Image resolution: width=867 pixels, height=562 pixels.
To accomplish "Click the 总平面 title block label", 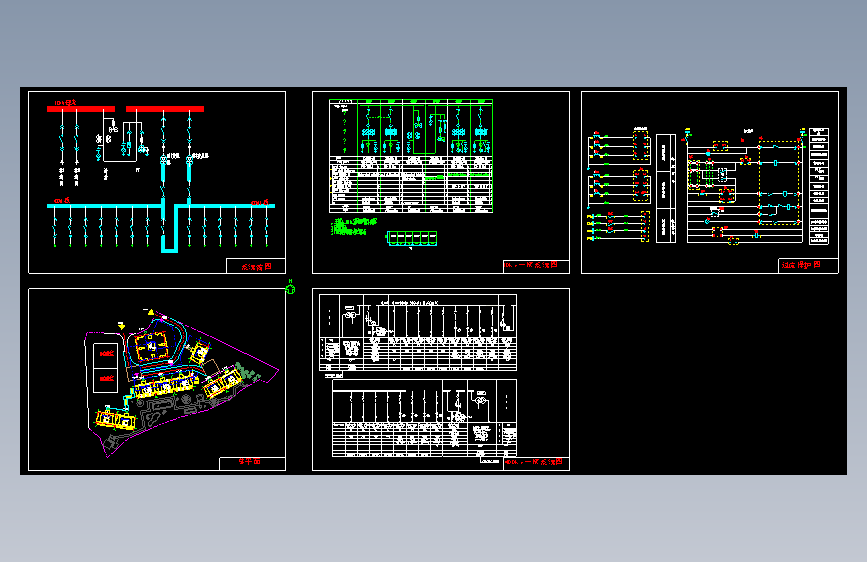I will coord(249,461).
